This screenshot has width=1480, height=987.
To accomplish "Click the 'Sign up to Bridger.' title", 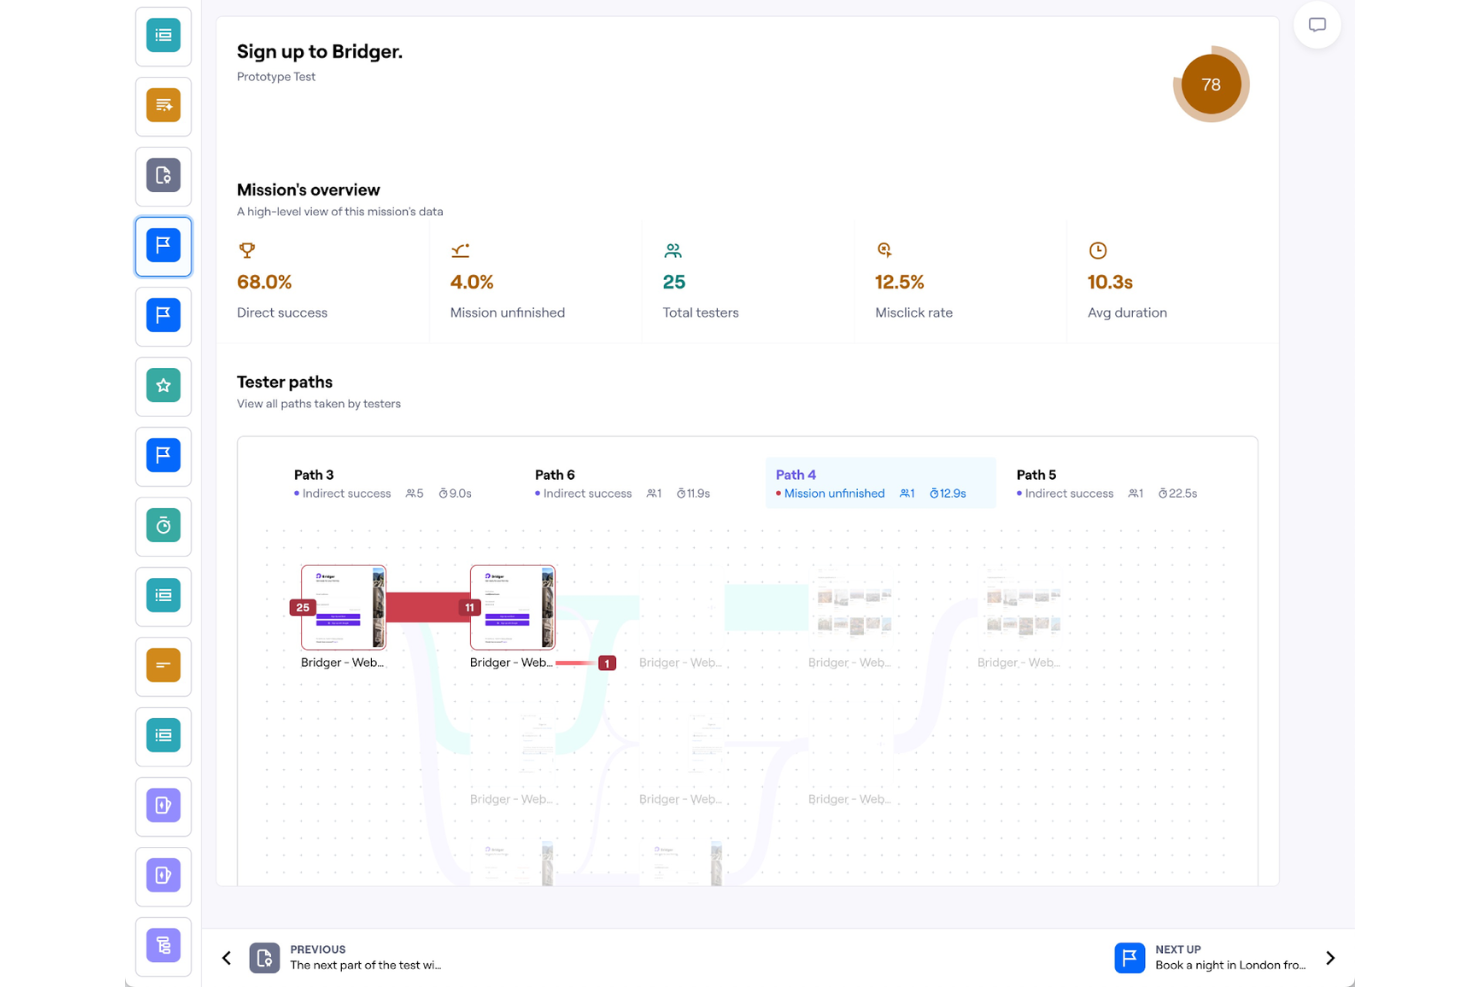I will pos(320,52).
